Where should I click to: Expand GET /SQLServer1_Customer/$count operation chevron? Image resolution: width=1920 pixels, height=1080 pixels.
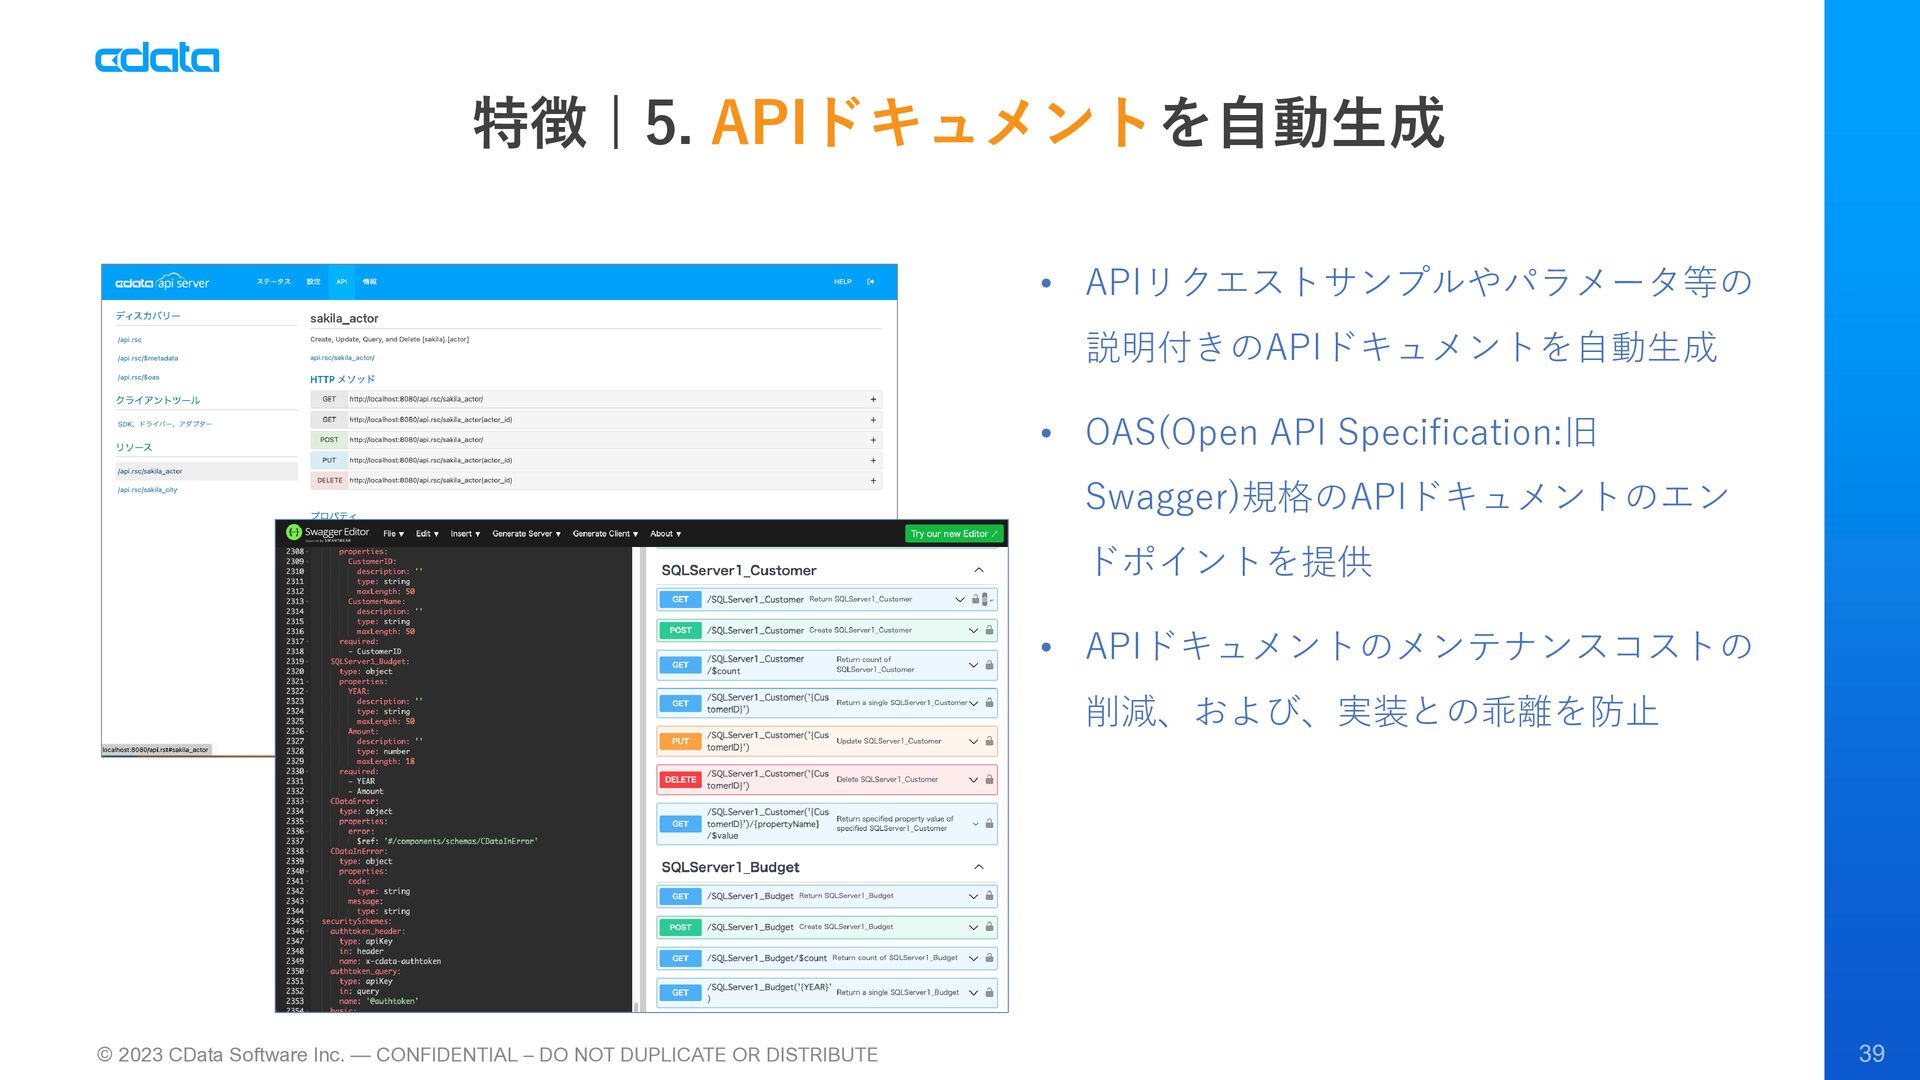pos(973,665)
